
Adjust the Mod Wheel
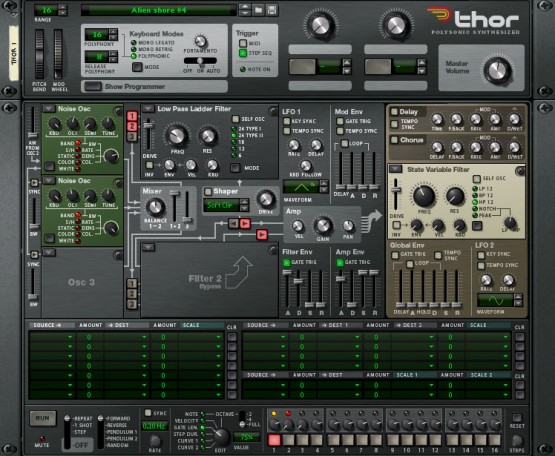[58, 54]
